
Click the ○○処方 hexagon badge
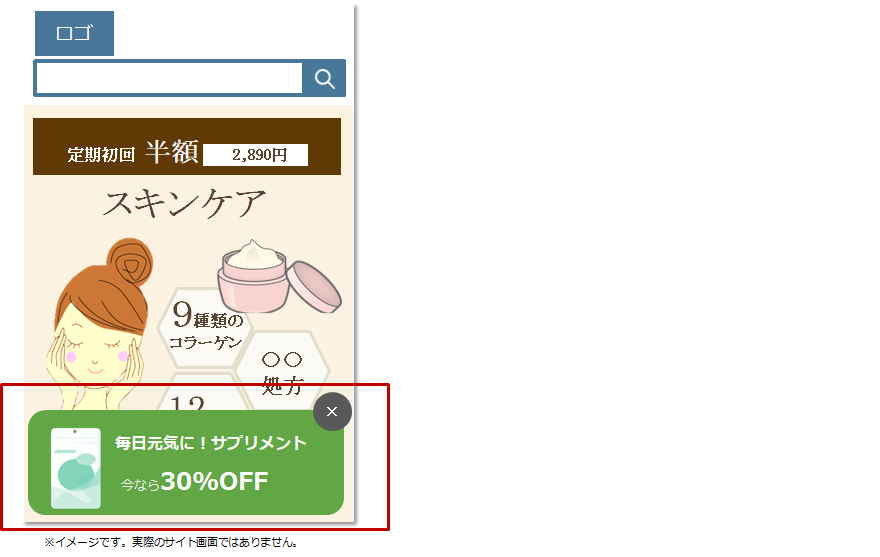tap(282, 373)
